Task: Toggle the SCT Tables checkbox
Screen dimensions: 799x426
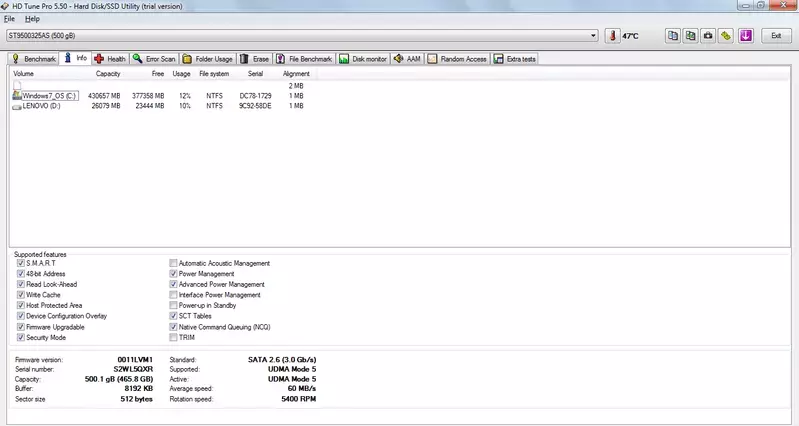Action: [x=173, y=316]
